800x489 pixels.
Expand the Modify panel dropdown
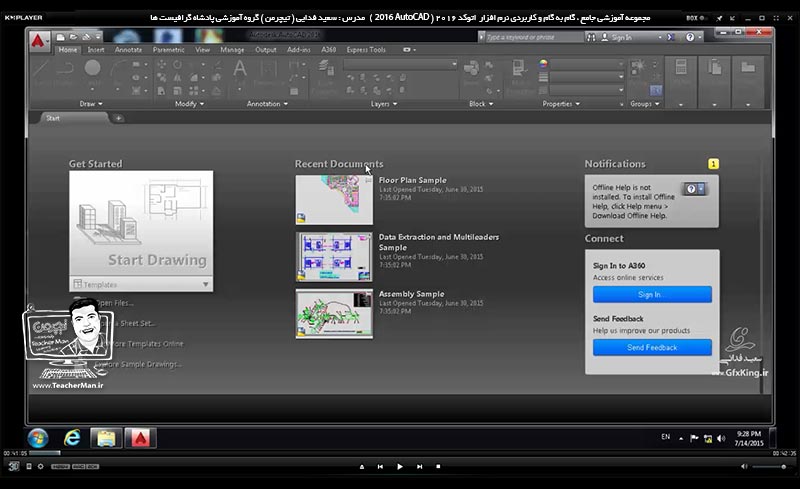pyautogui.click(x=189, y=104)
